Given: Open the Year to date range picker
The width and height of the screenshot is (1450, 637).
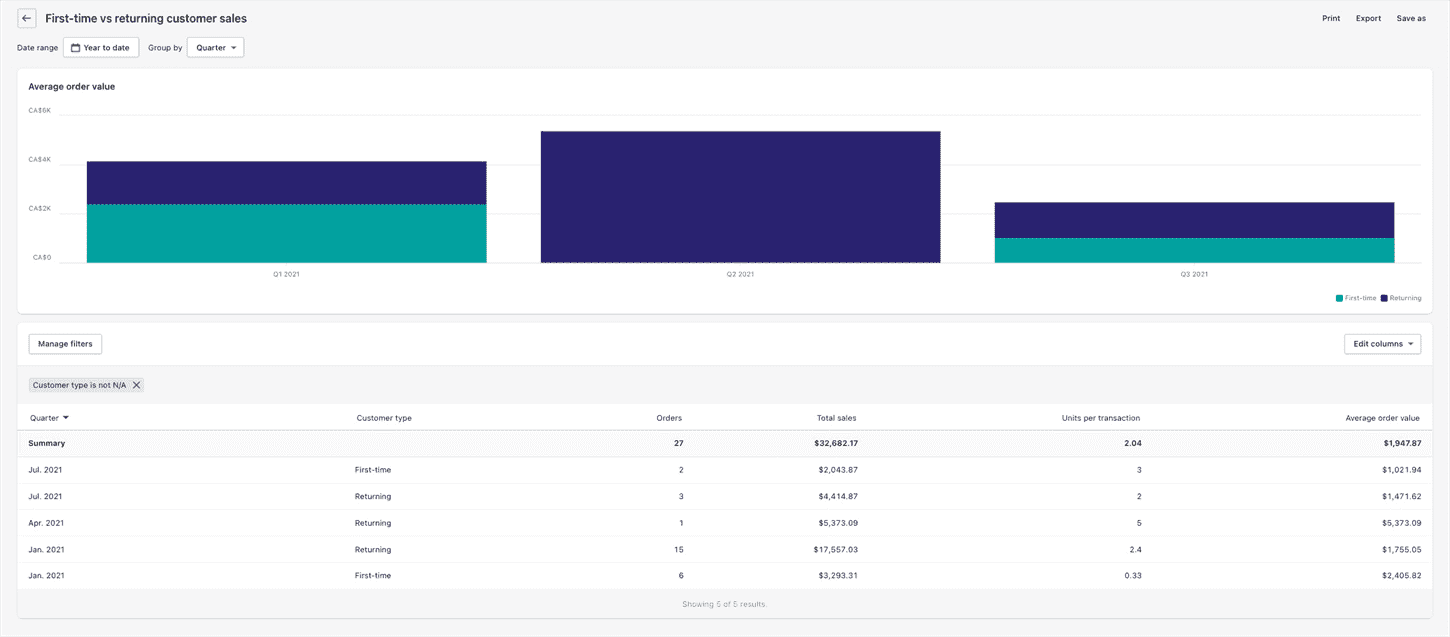Looking at the screenshot, I should (101, 48).
